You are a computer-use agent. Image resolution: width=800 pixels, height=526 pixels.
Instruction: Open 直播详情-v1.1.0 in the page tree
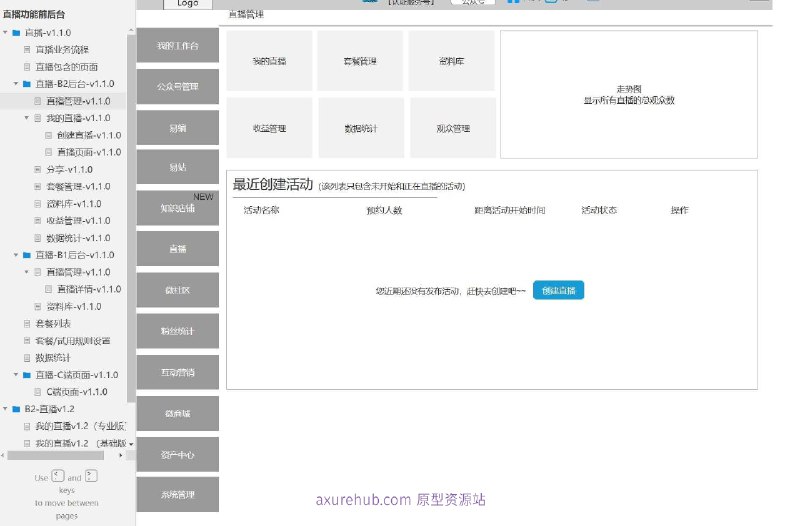coord(89,289)
